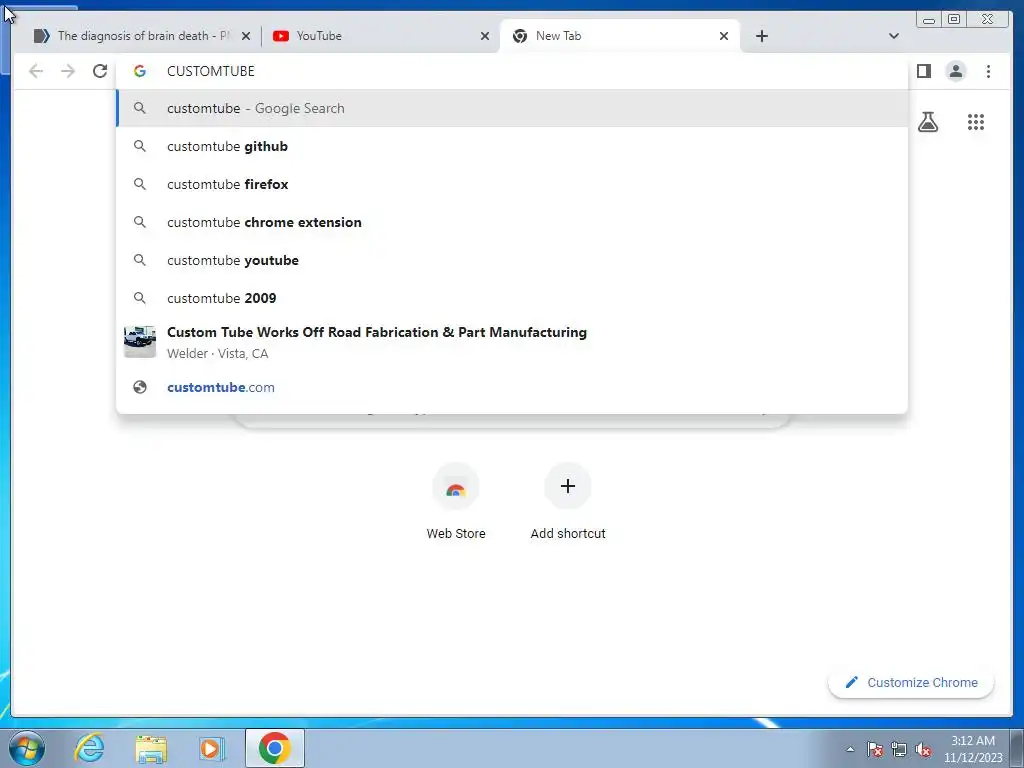
Task: Launch Internet Explorer from taskbar
Action: (89, 748)
